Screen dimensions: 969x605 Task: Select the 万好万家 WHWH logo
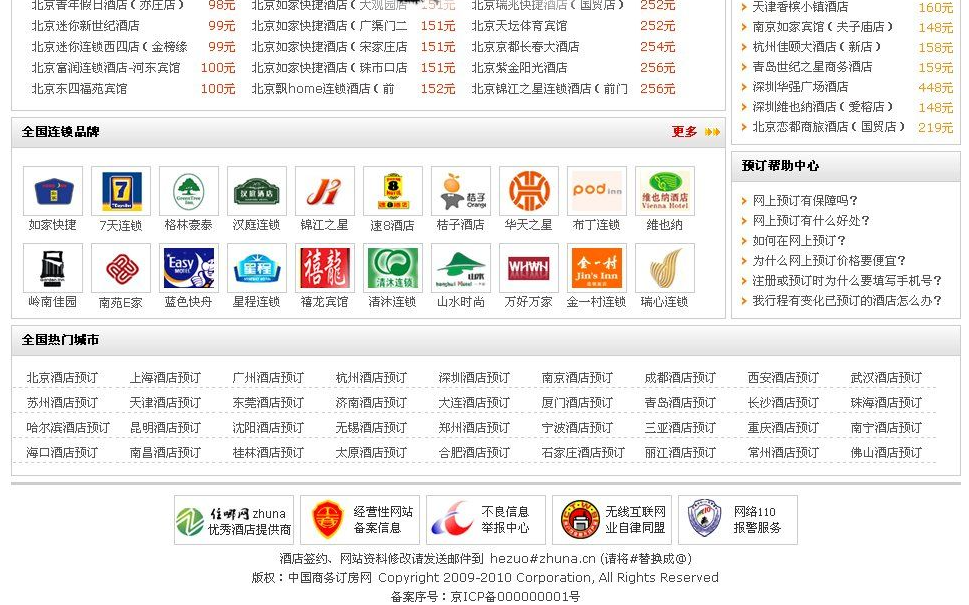(528, 268)
